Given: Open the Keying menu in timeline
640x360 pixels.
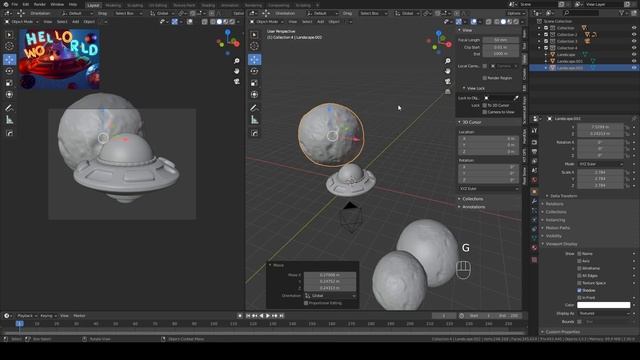Looking at the screenshot, I should coord(48,316).
